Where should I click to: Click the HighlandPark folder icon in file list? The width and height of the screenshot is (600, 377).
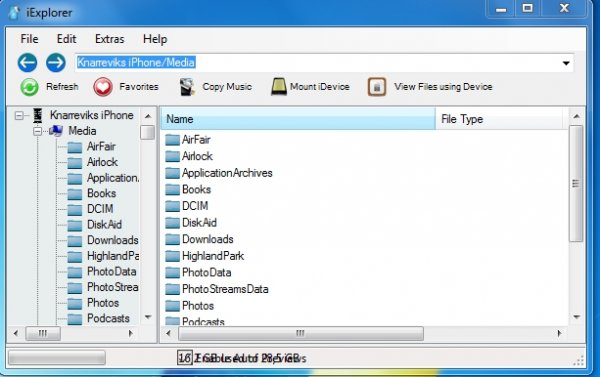click(172, 256)
